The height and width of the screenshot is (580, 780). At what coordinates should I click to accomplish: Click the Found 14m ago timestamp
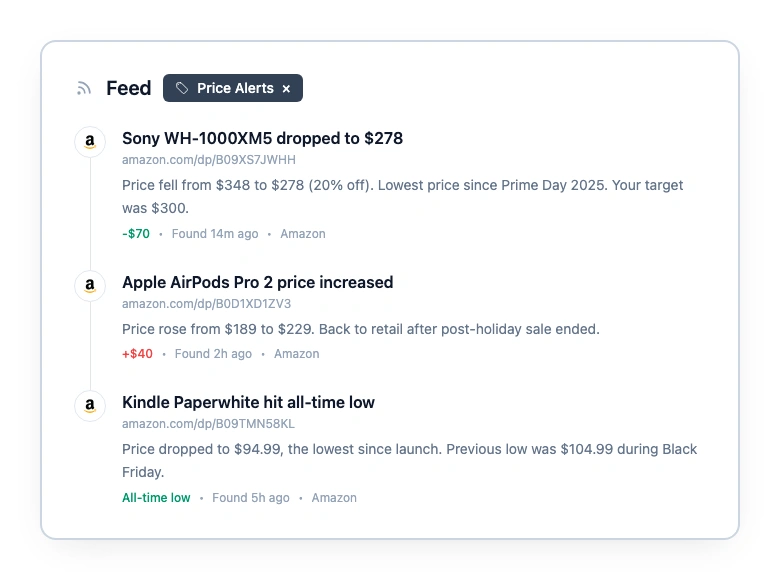215,234
